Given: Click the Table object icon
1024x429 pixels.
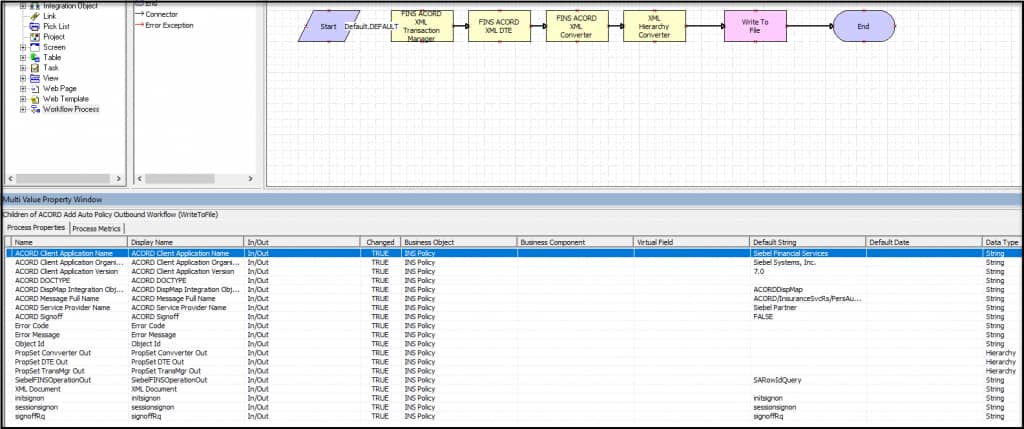Looking at the screenshot, I should pos(35,57).
